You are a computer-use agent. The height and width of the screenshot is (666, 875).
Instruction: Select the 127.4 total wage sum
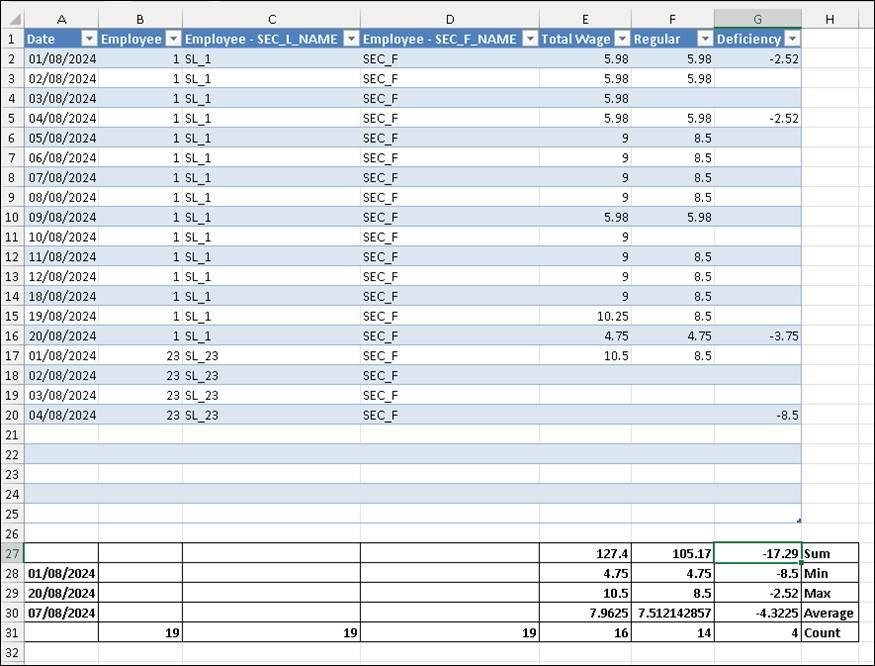coord(585,553)
